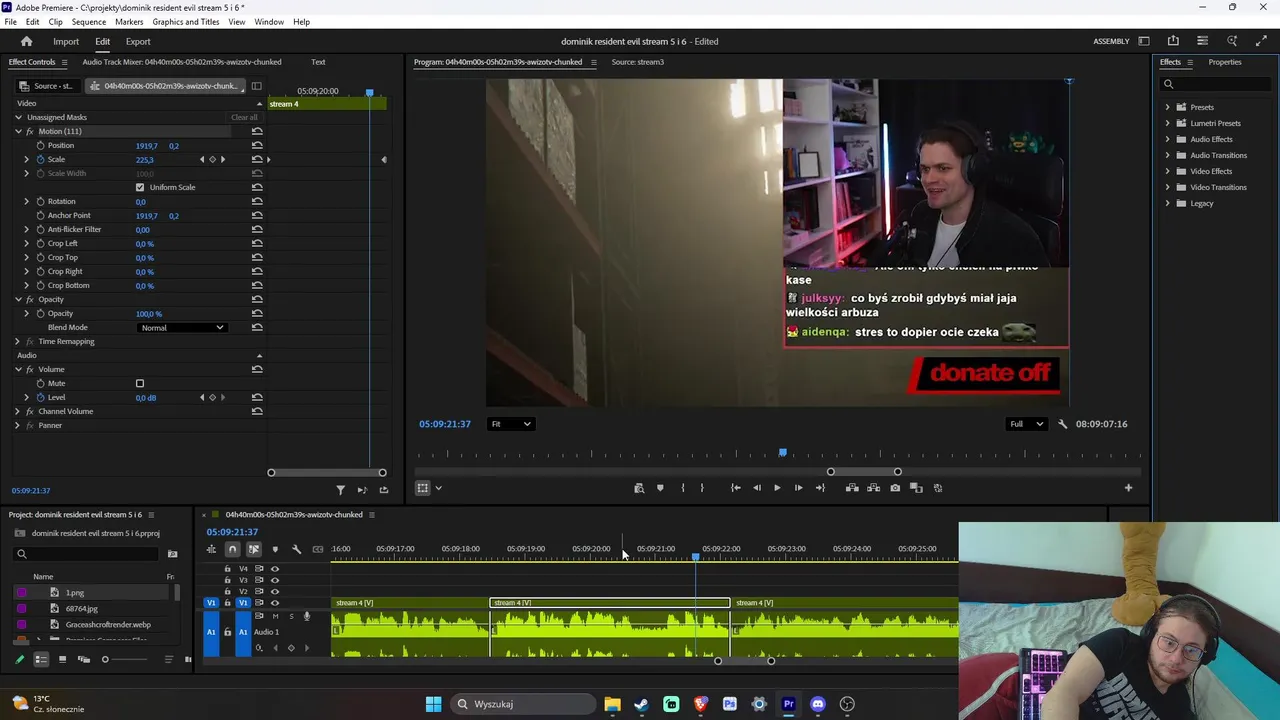
Task: Open the Premiere Pro taskbar icon
Action: [x=788, y=704]
